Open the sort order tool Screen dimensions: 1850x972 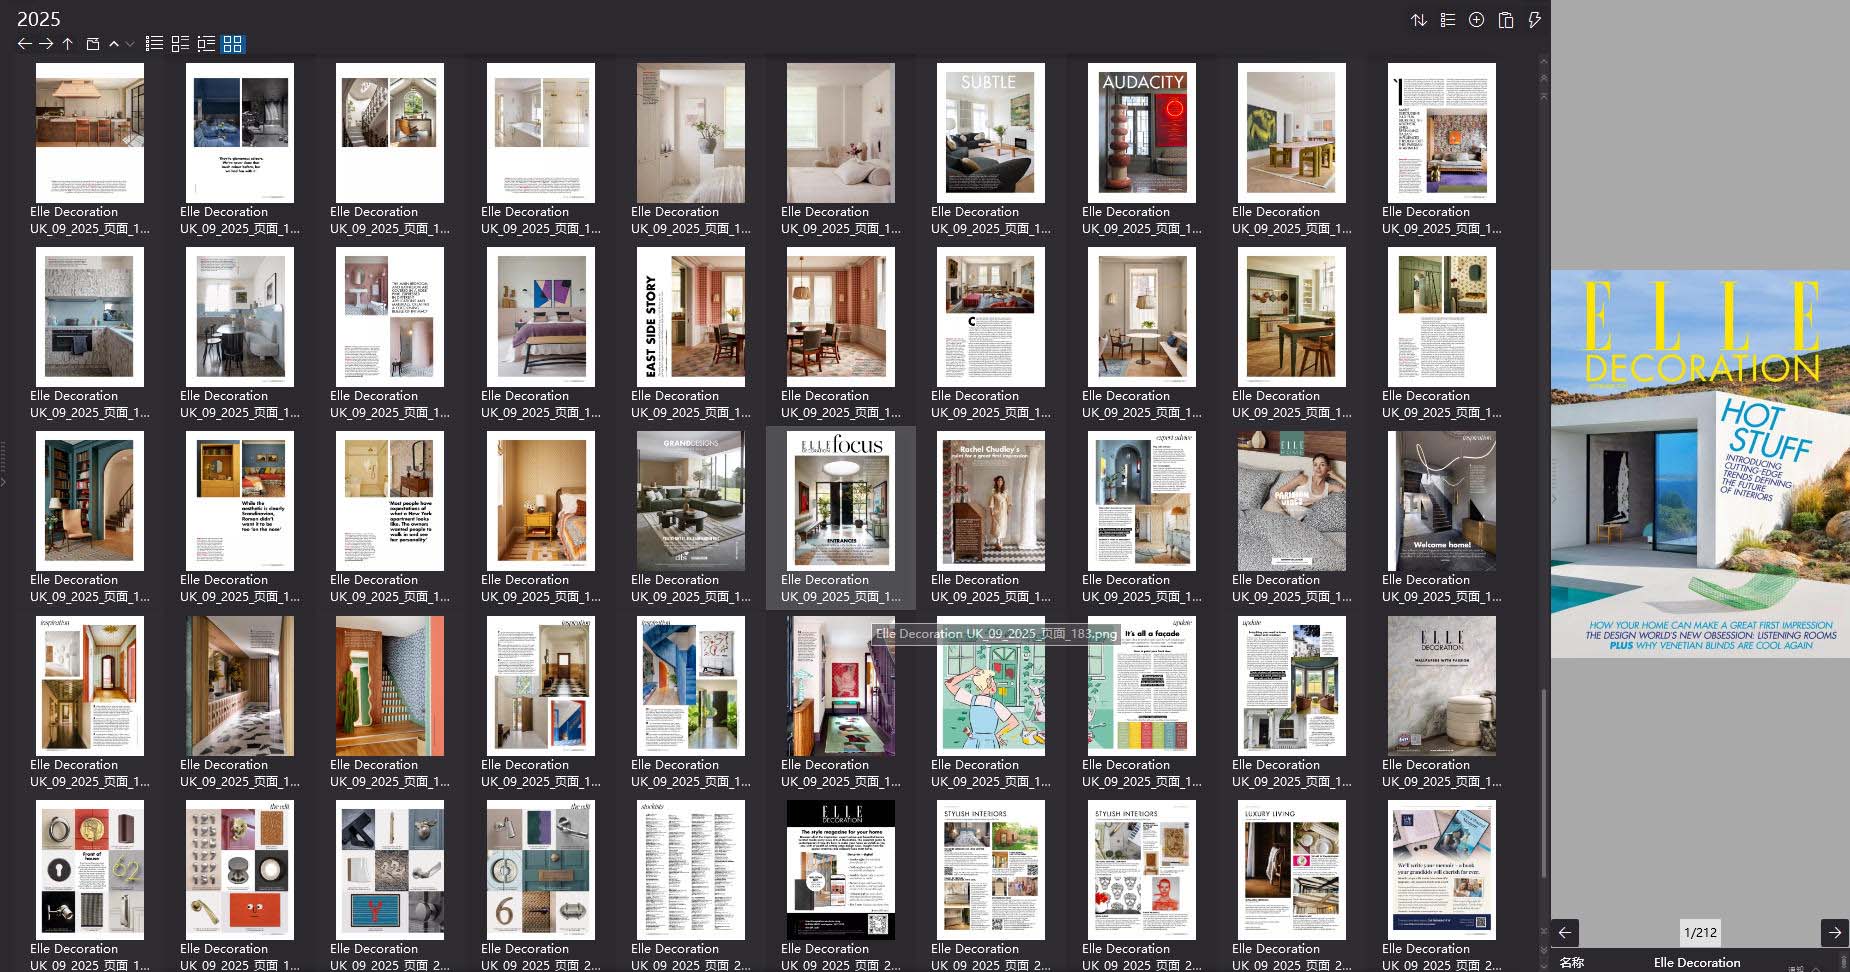[1418, 19]
